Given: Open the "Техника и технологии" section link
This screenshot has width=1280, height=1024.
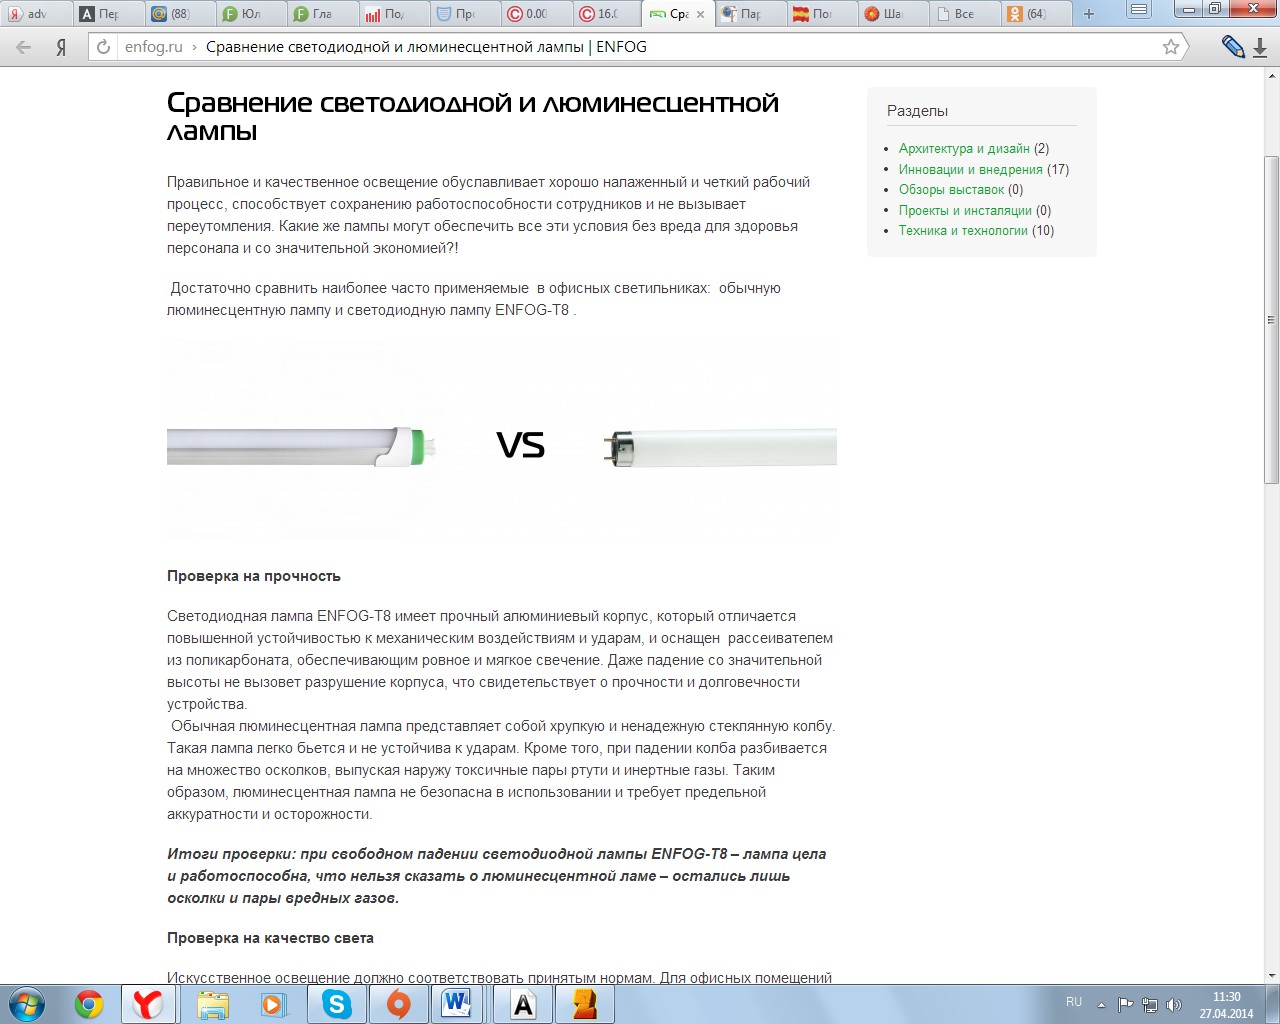Looking at the screenshot, I should (963, 231).
